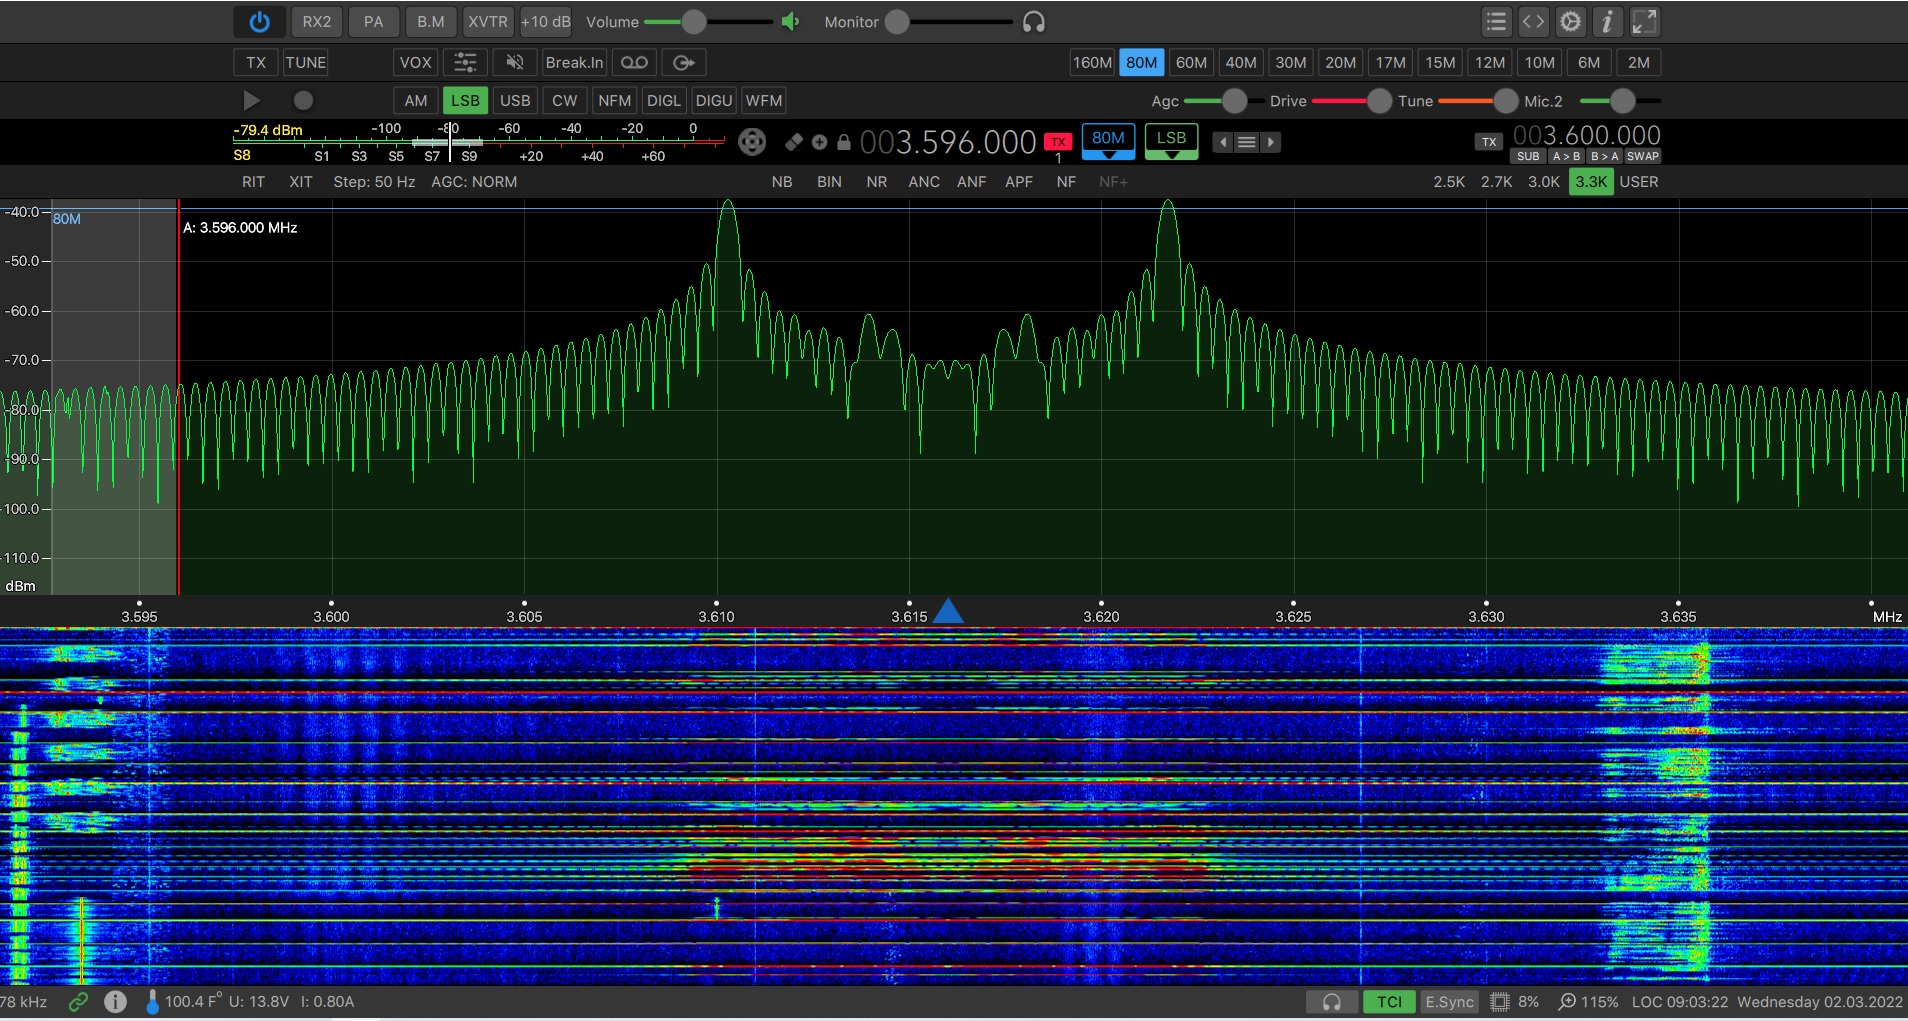The height and width of the screenshot is (1021, 1908).
Task: Click the plus circle icon by the frequency
Action: click(x=819, y=142)
